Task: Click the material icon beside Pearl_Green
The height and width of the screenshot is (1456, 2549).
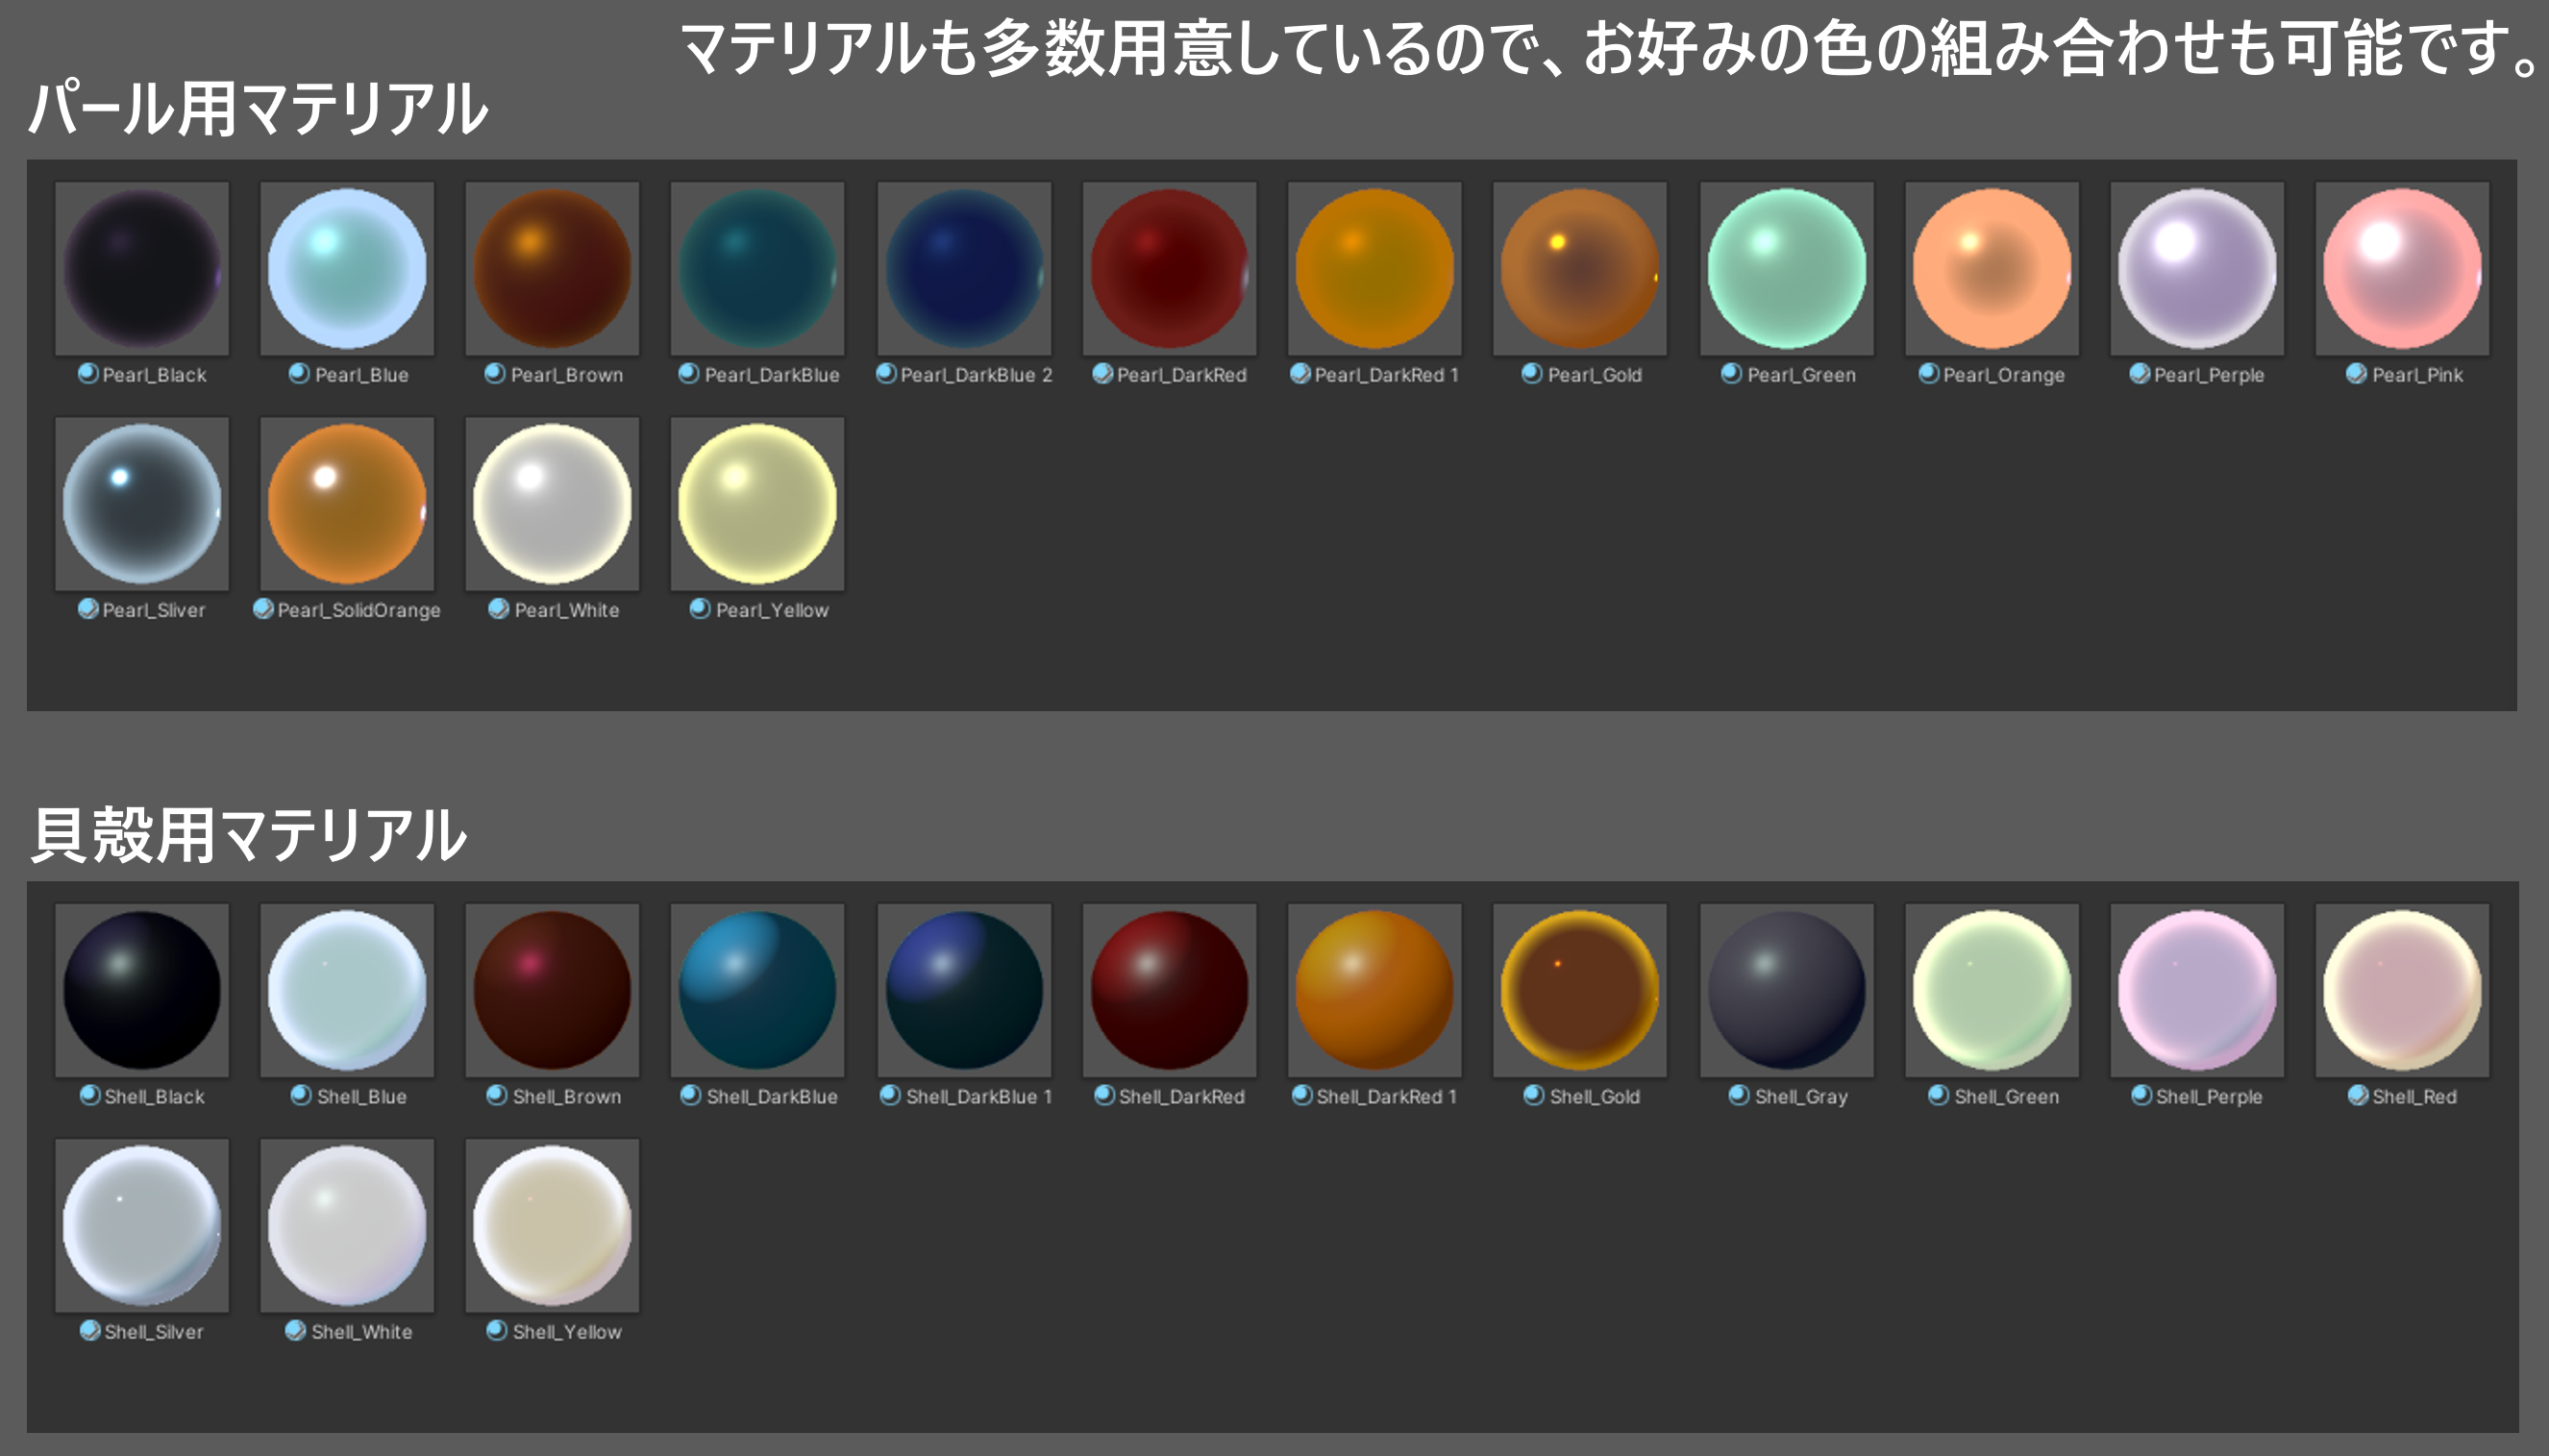Action: [x=1731, y=374]
